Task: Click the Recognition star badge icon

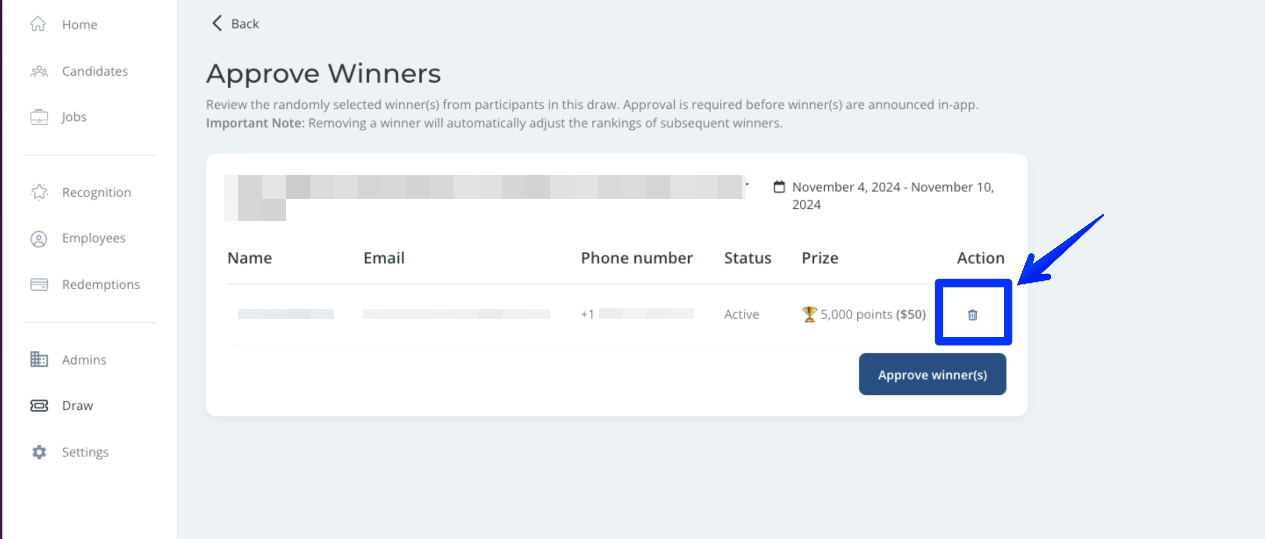Action: pos(39,192)
